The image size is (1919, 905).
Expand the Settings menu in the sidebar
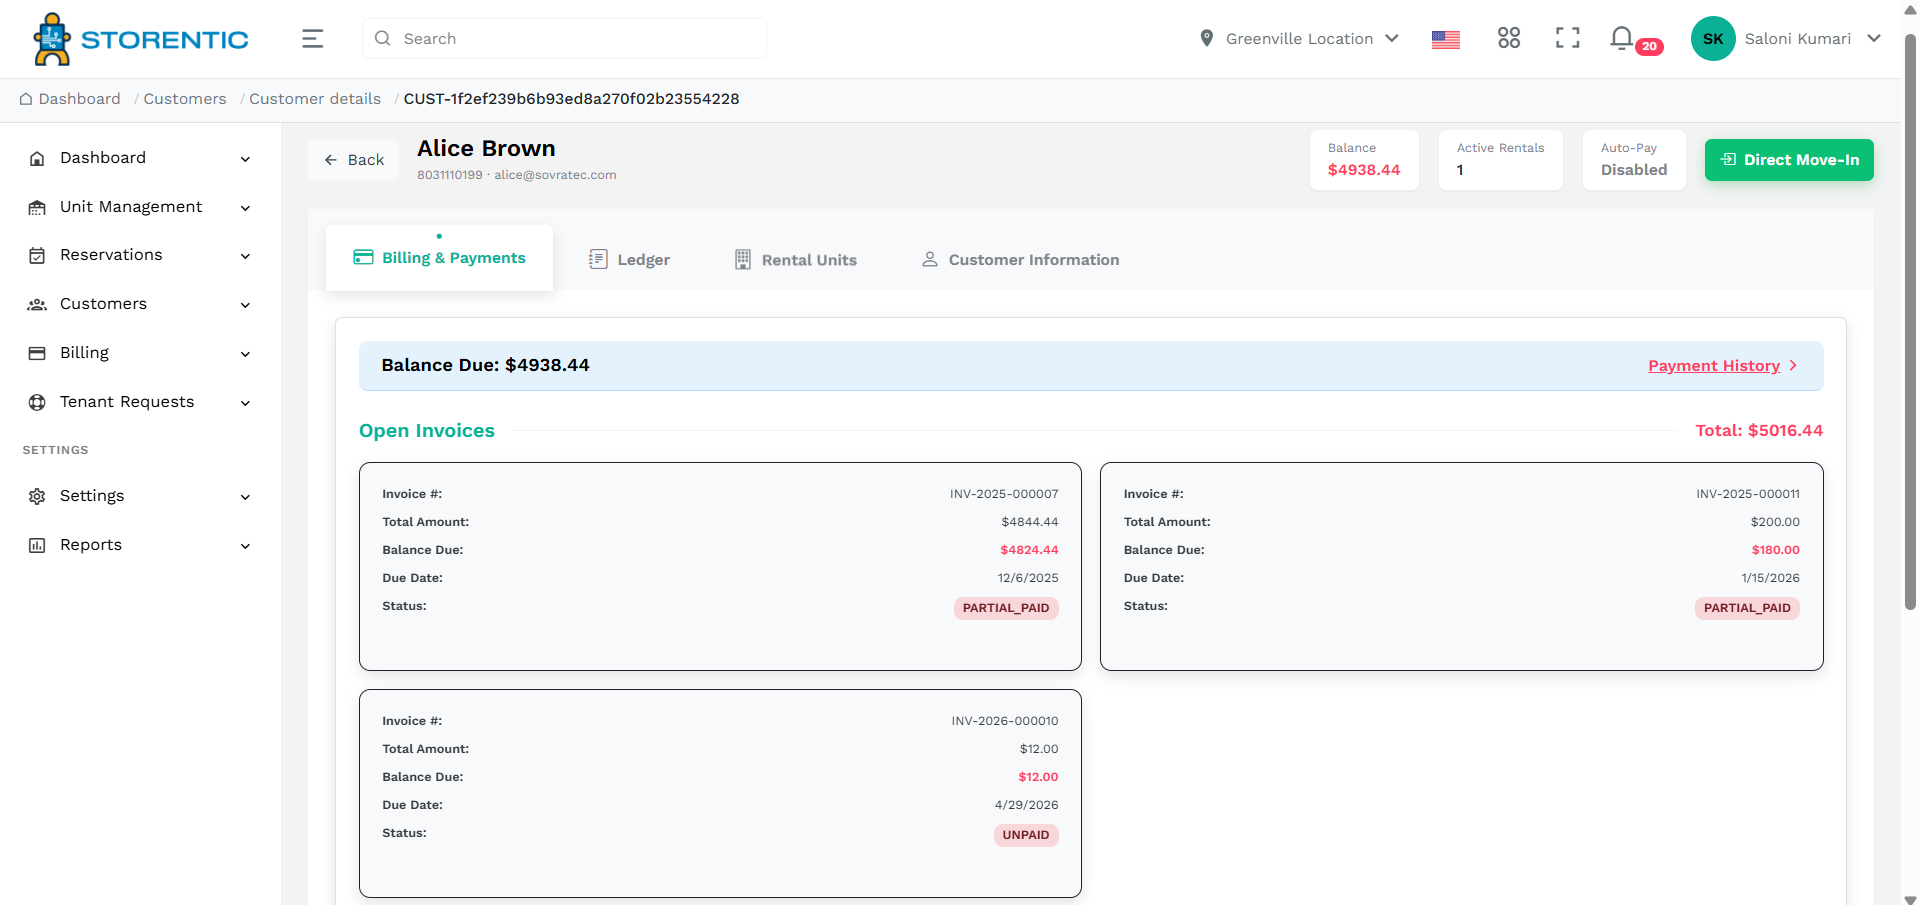[x=37, y=496]
